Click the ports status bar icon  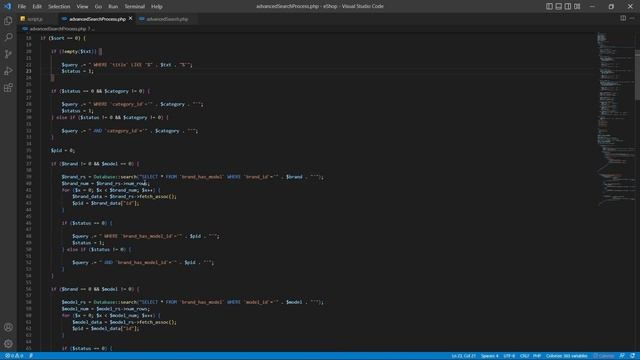31,356
